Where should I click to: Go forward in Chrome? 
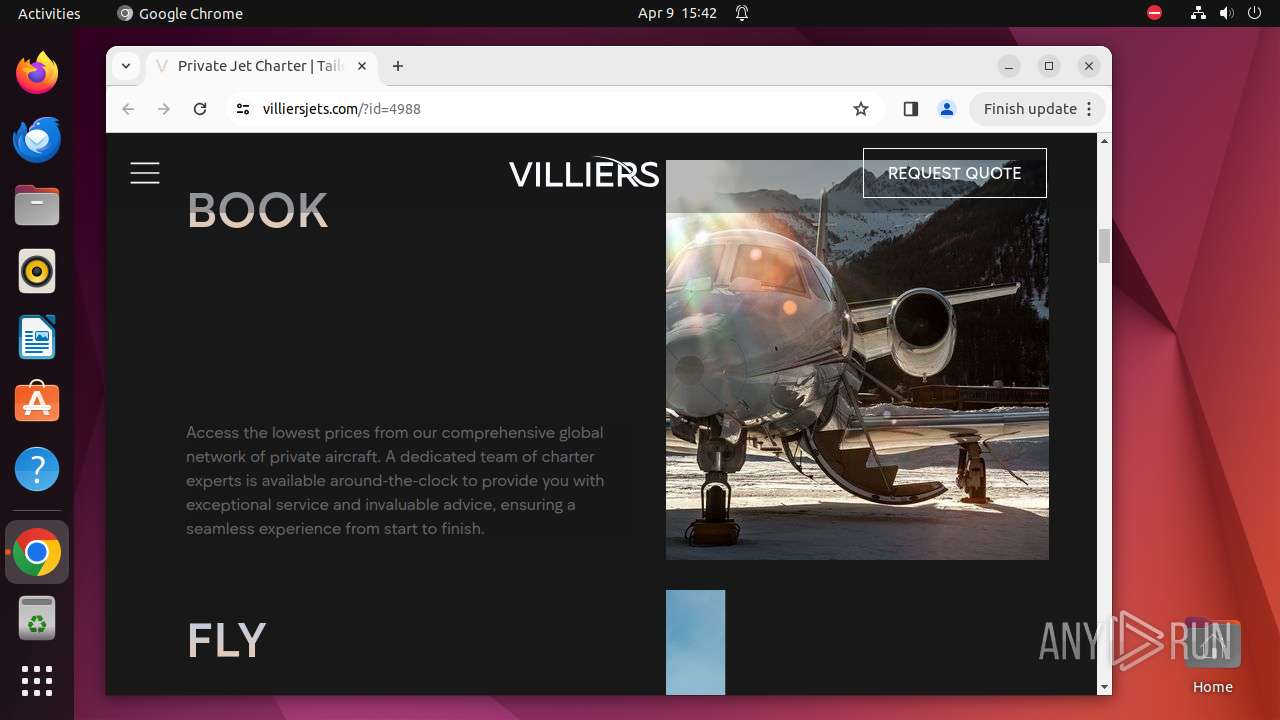pyautogui.click(x=164, y=109)
